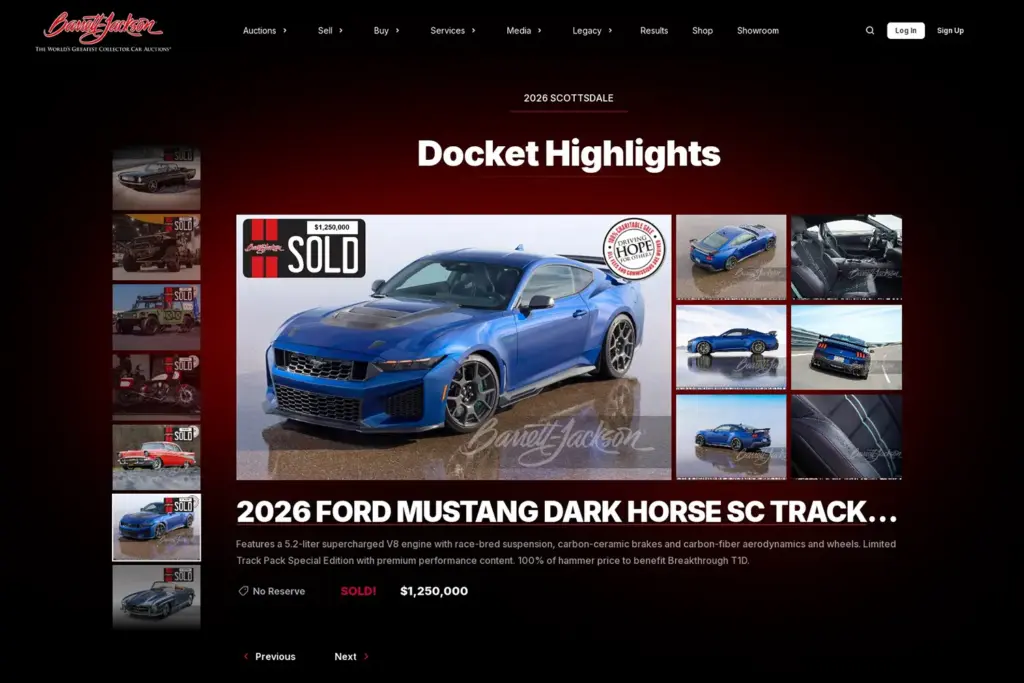Click the Log In button
Viewport: 1024px width, 683px height.
click(x=906, y=30)
